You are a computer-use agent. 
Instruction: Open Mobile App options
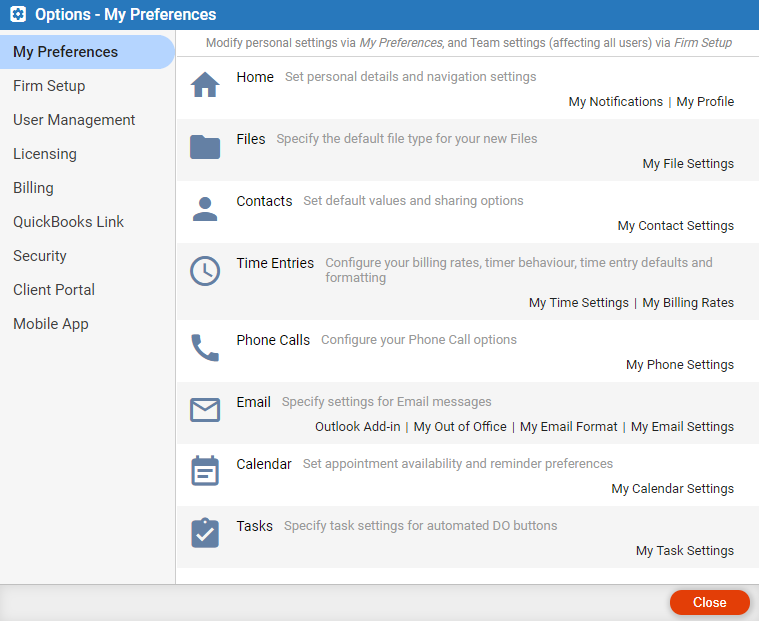tap(51, 324)
